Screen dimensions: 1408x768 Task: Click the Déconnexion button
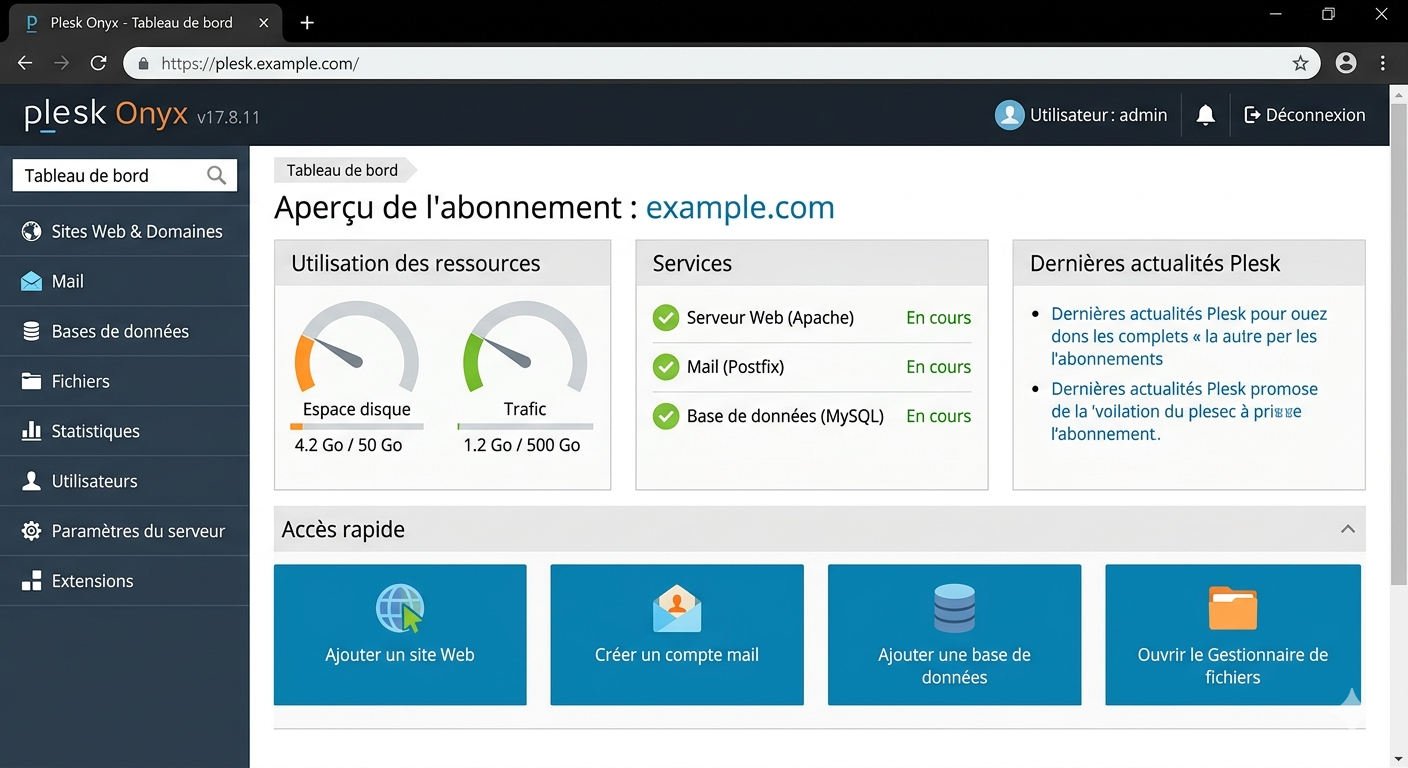pos(1304,115)
